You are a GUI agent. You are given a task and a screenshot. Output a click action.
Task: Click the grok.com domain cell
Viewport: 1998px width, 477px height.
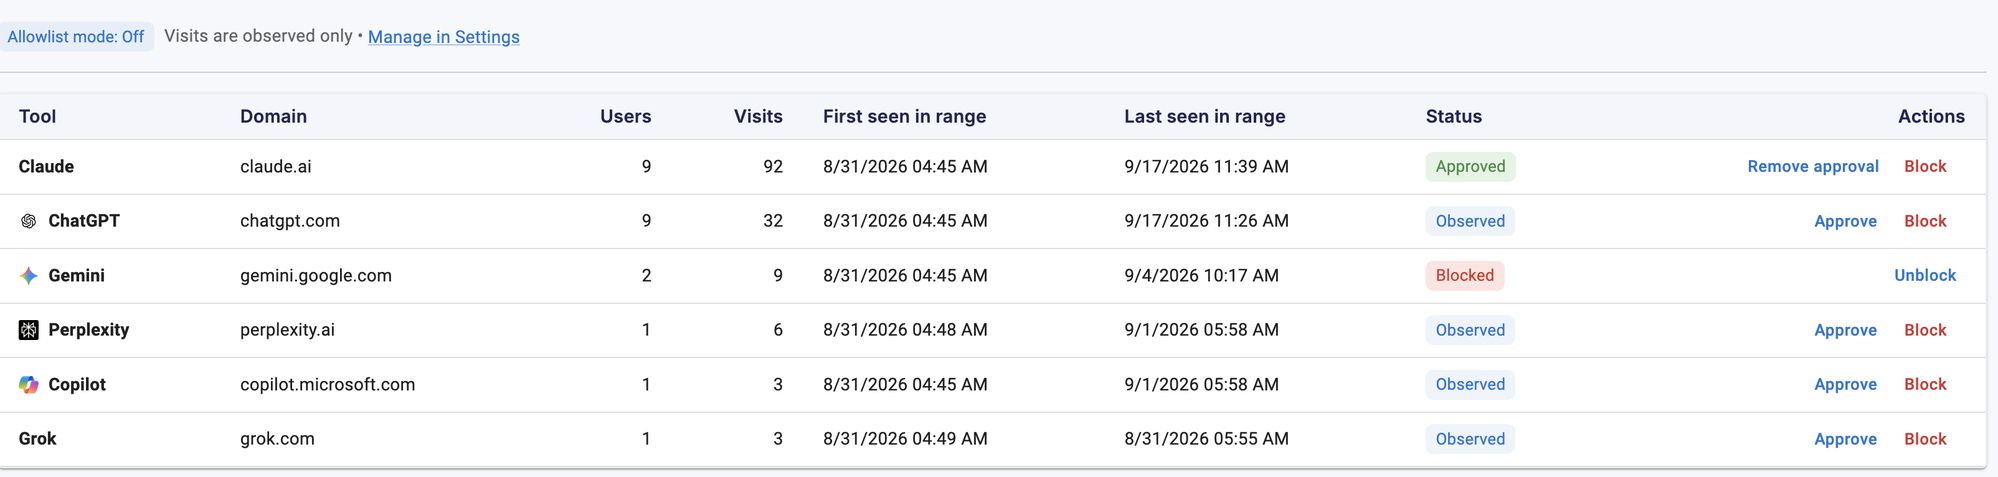(x=277, y=439)
